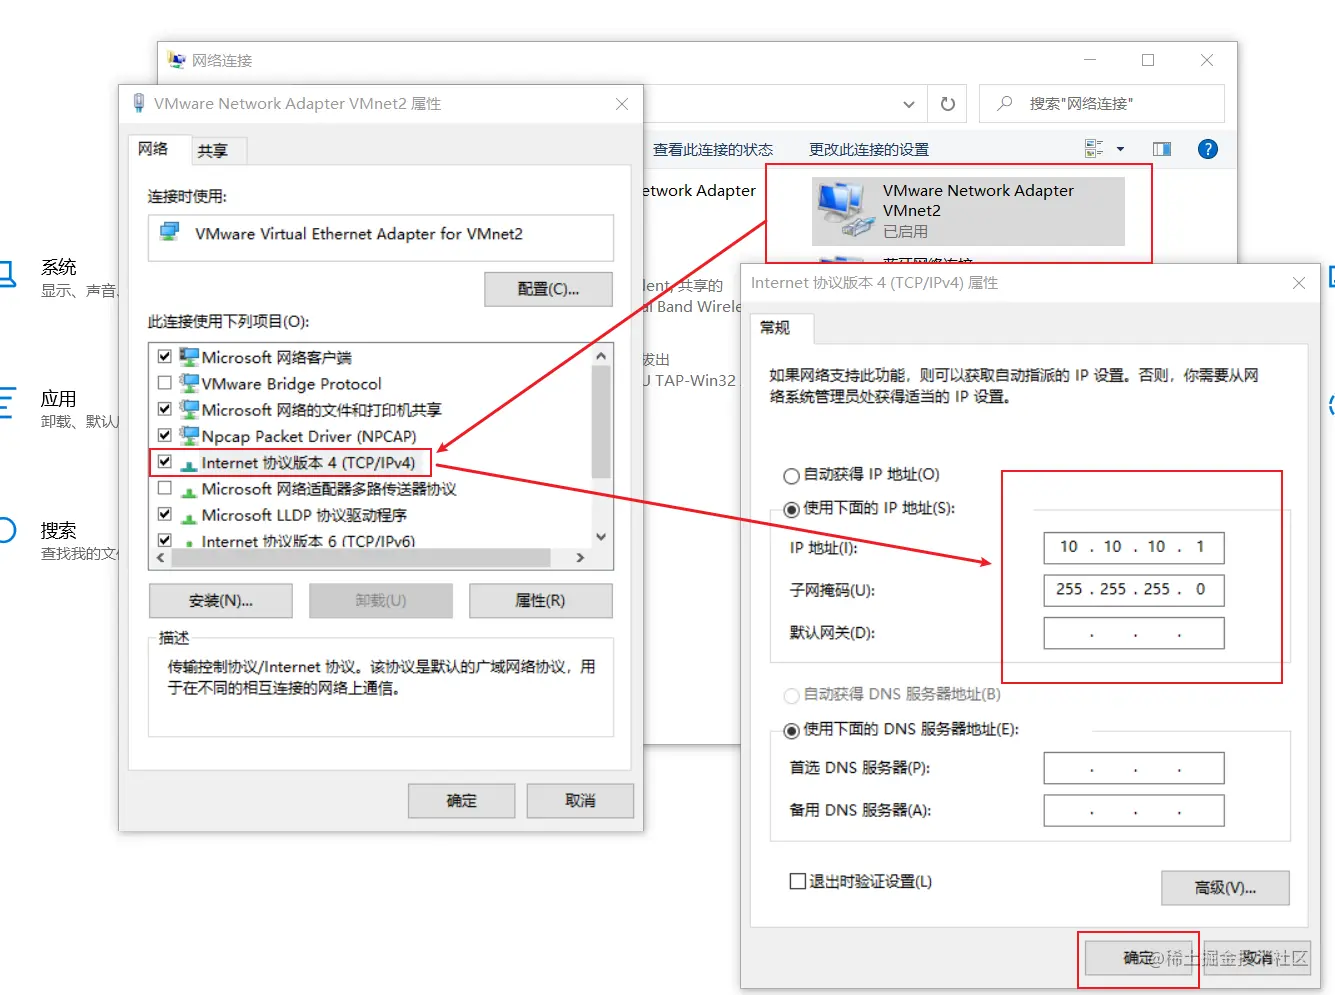Check 退出时验证设置 checkbox
1335x995 pixels.
797,881
